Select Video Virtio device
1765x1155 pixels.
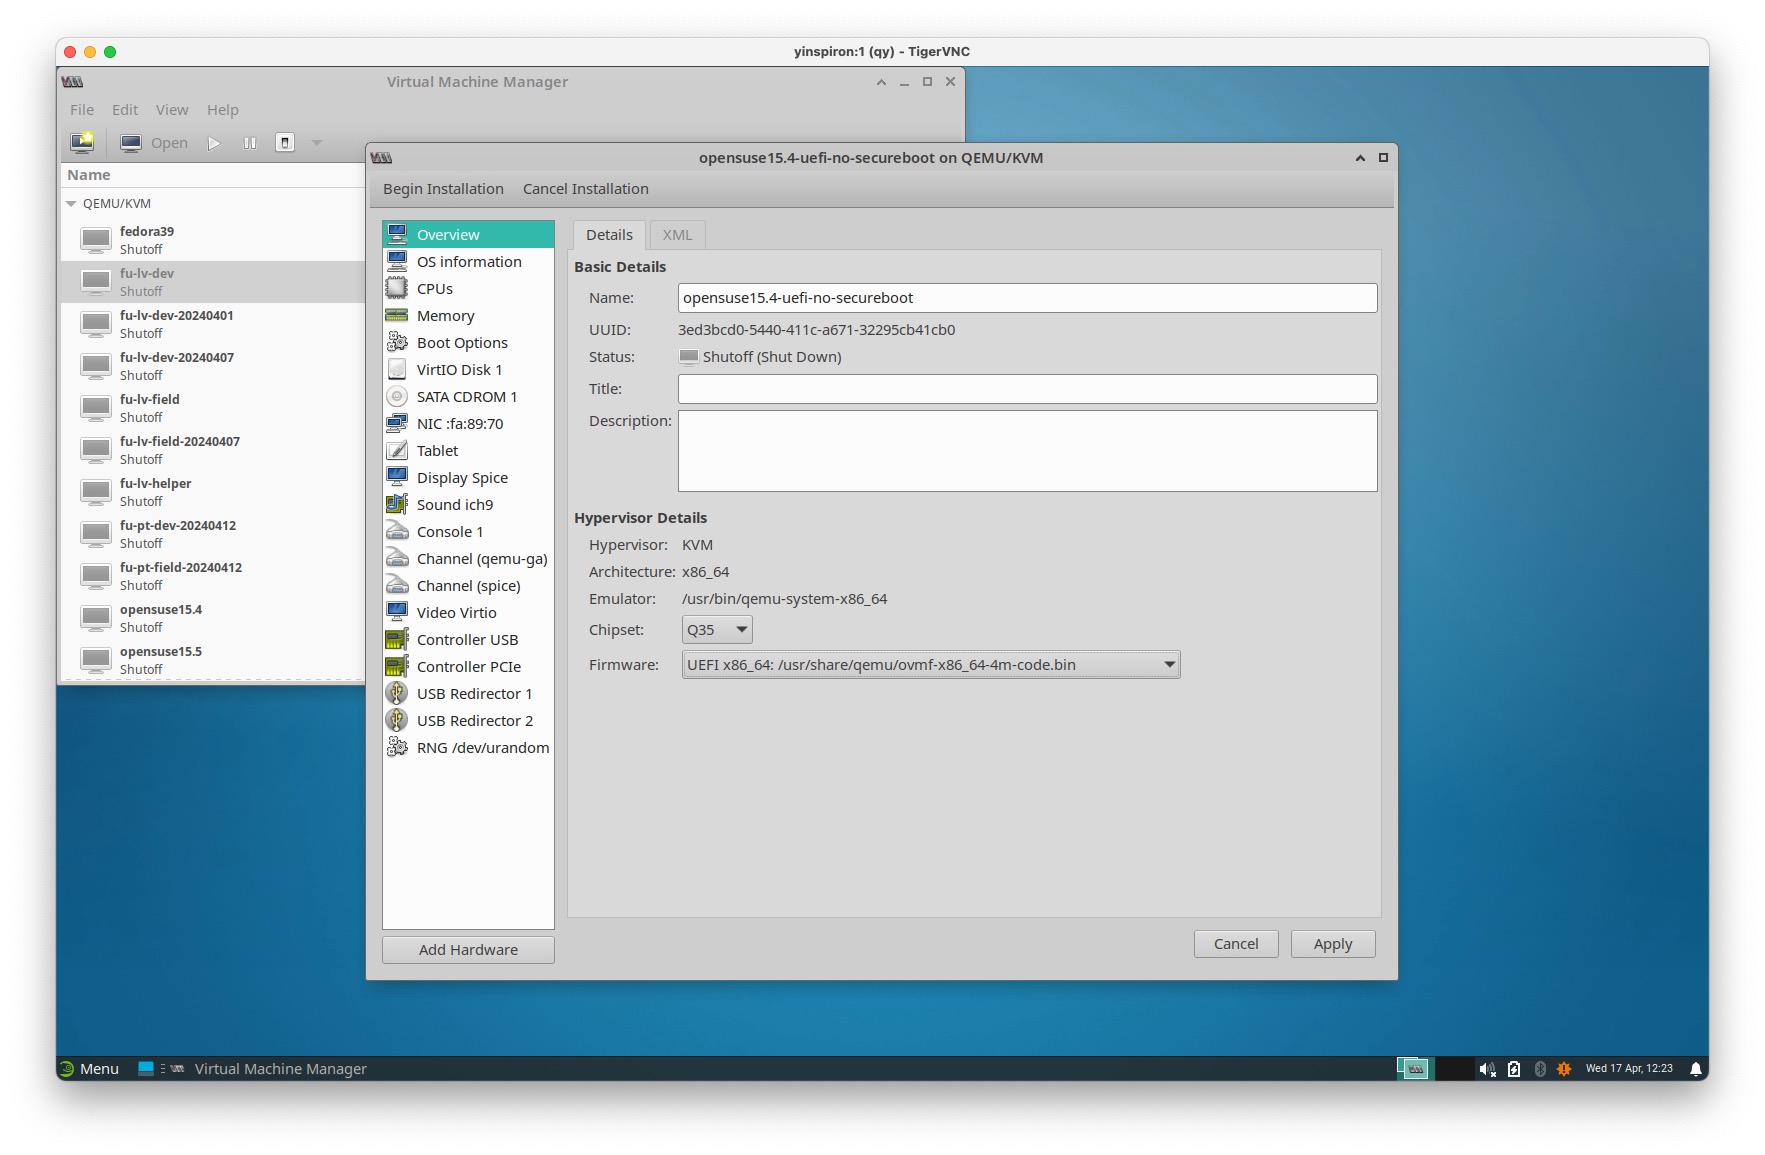tap(468, 613)
